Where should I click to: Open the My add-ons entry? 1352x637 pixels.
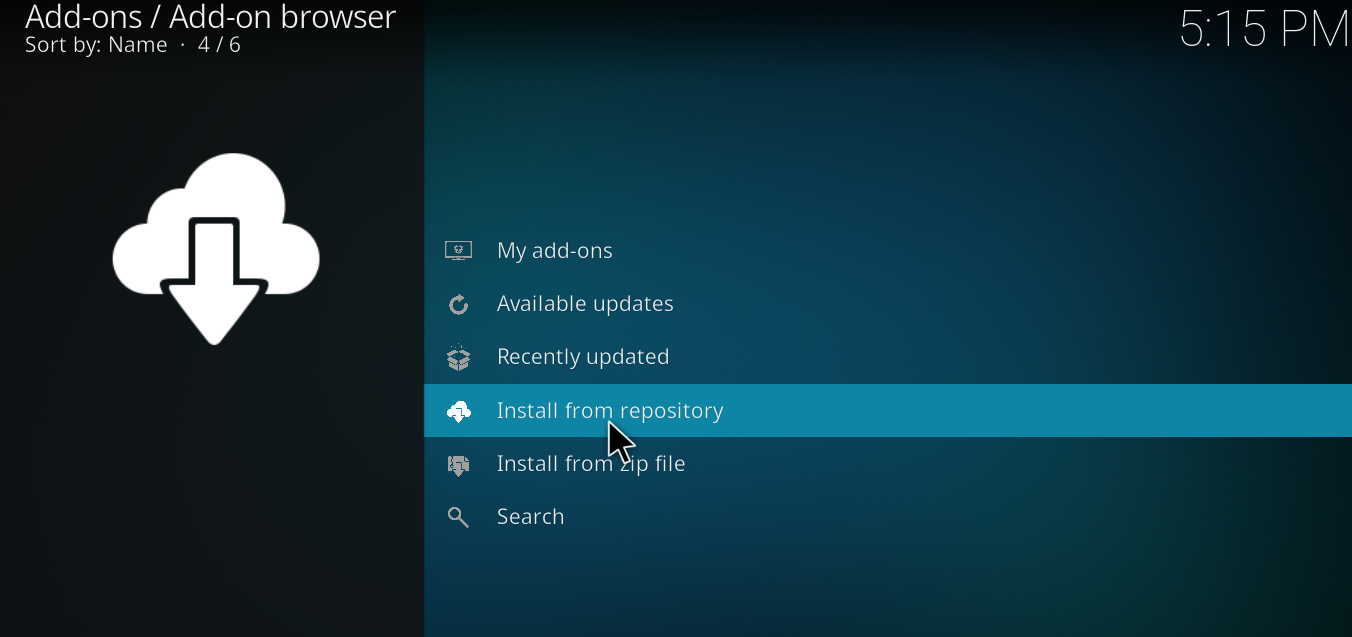tap(554, 250)
